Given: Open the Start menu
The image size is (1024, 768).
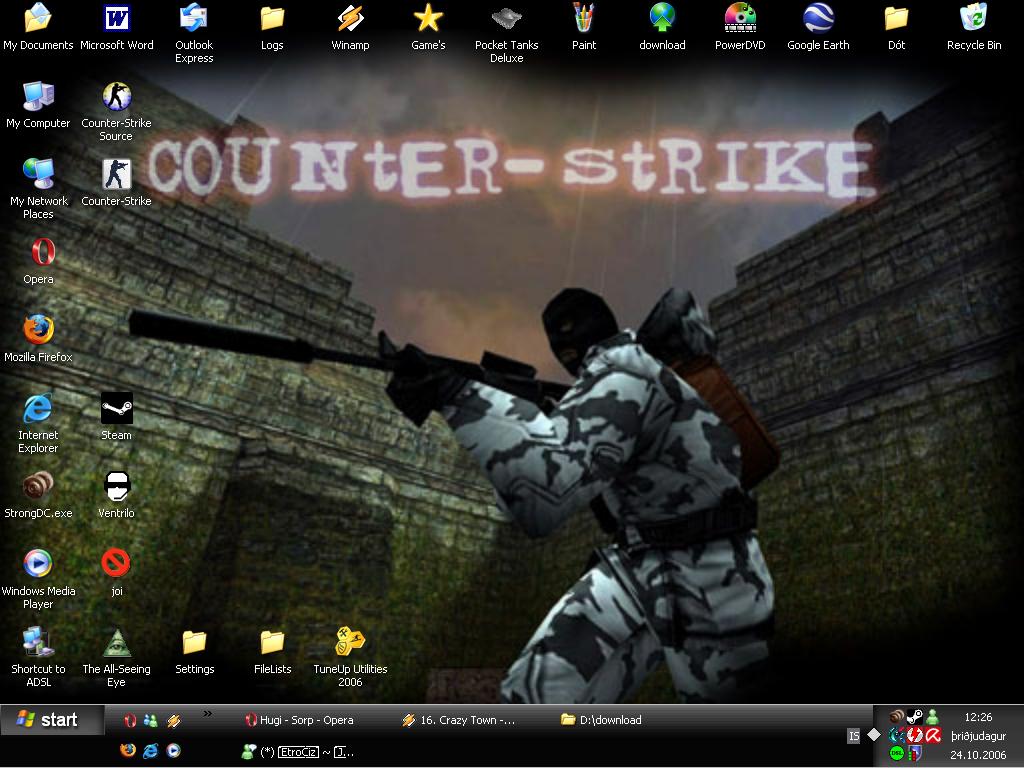Looking at the screenshot, I should [x=52, y=720].
